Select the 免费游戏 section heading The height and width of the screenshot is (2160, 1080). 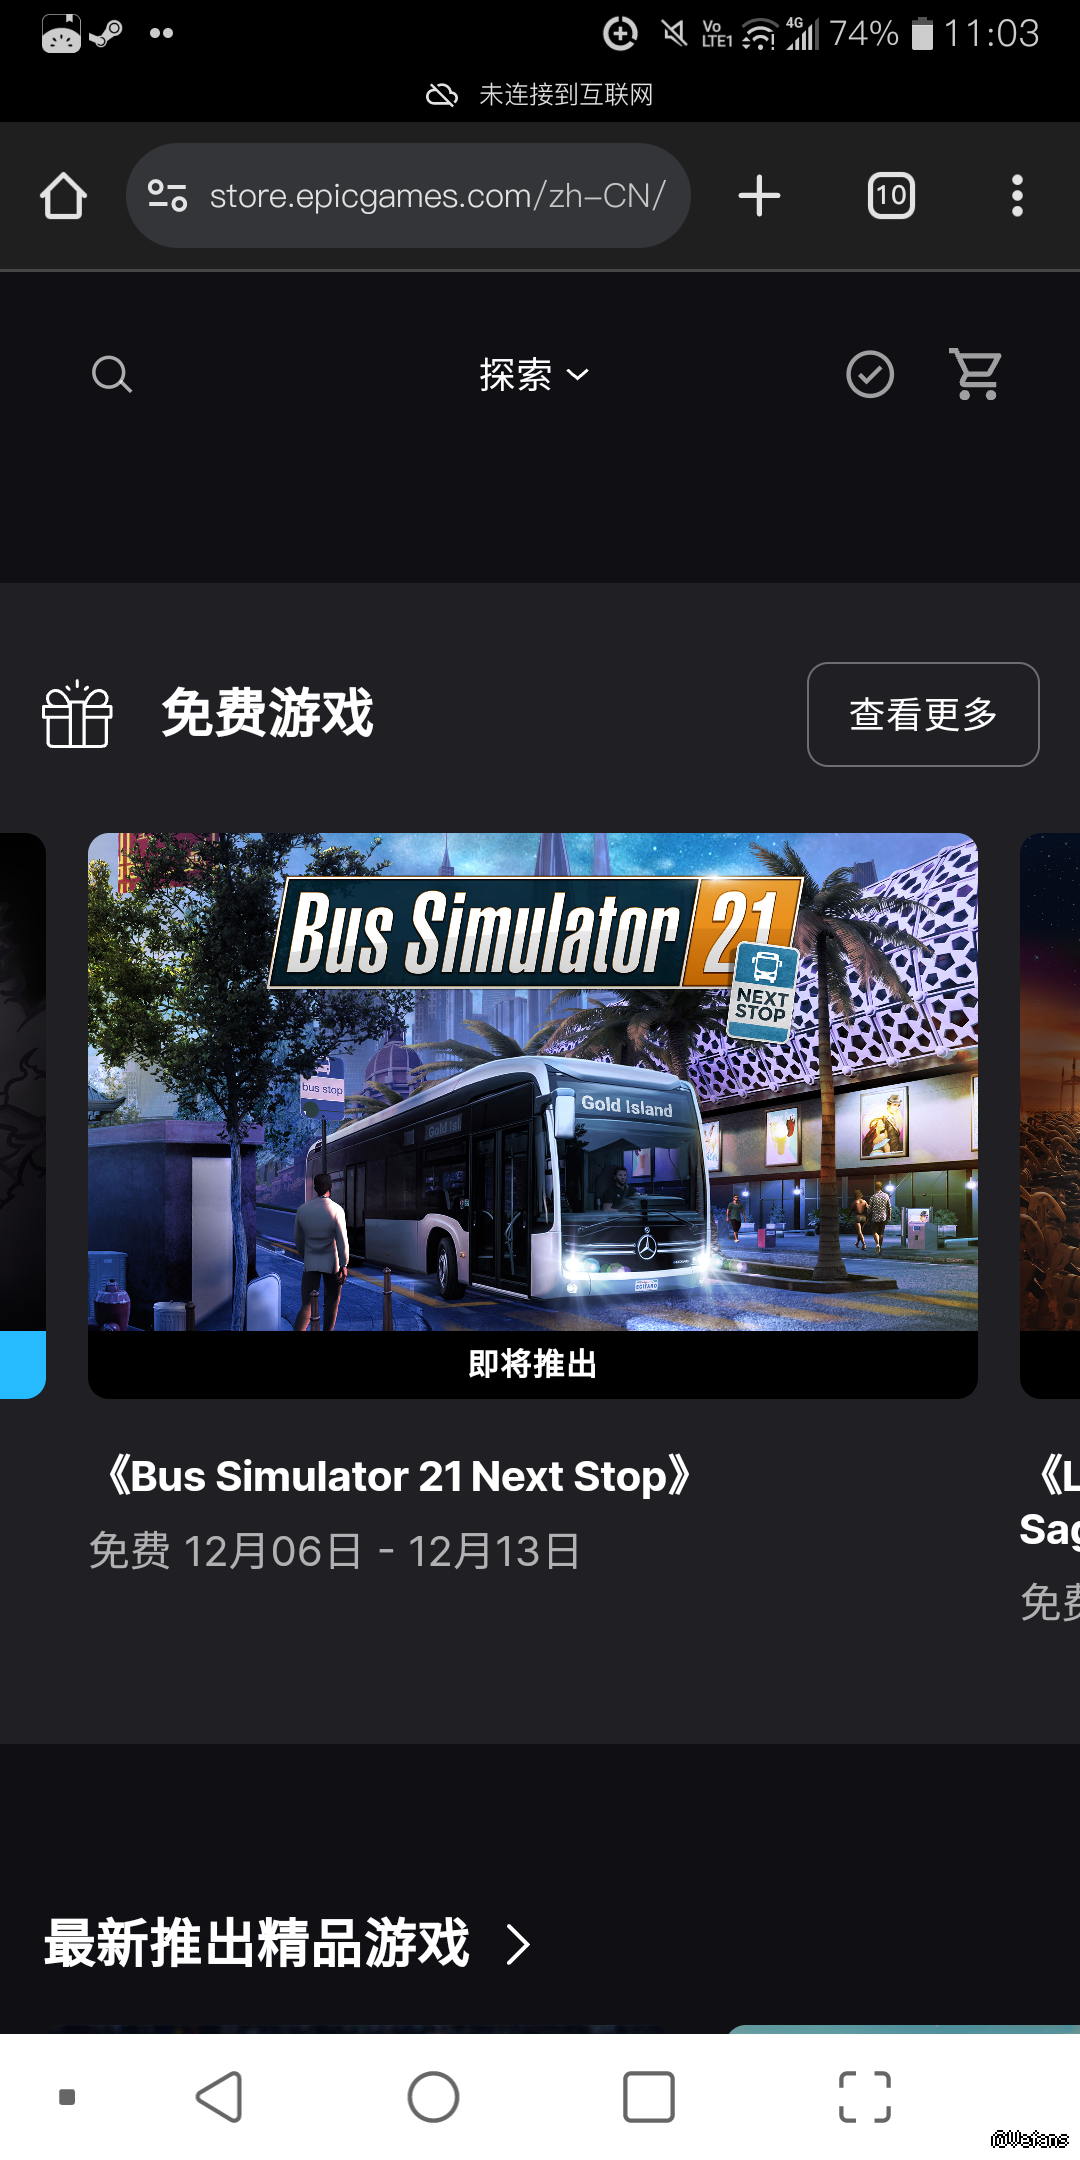coord(268,713)
